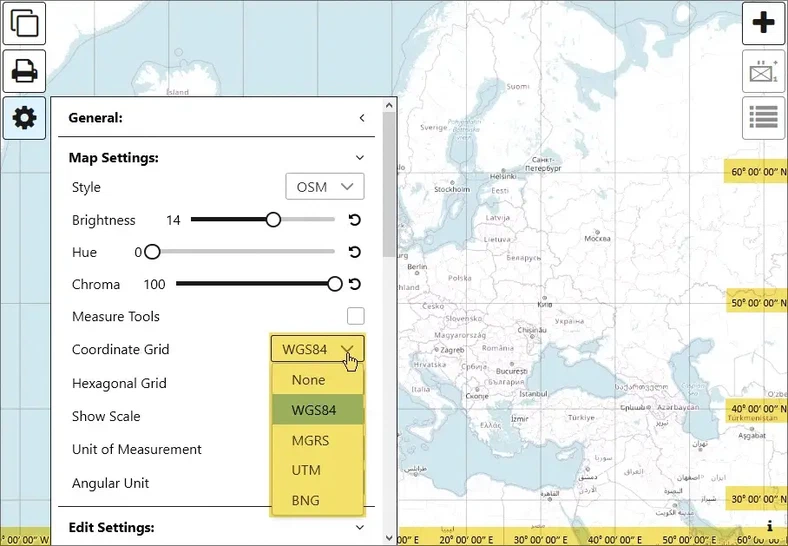Click the Measure Tools label
The image size is (788, 546).
(116, 316)
